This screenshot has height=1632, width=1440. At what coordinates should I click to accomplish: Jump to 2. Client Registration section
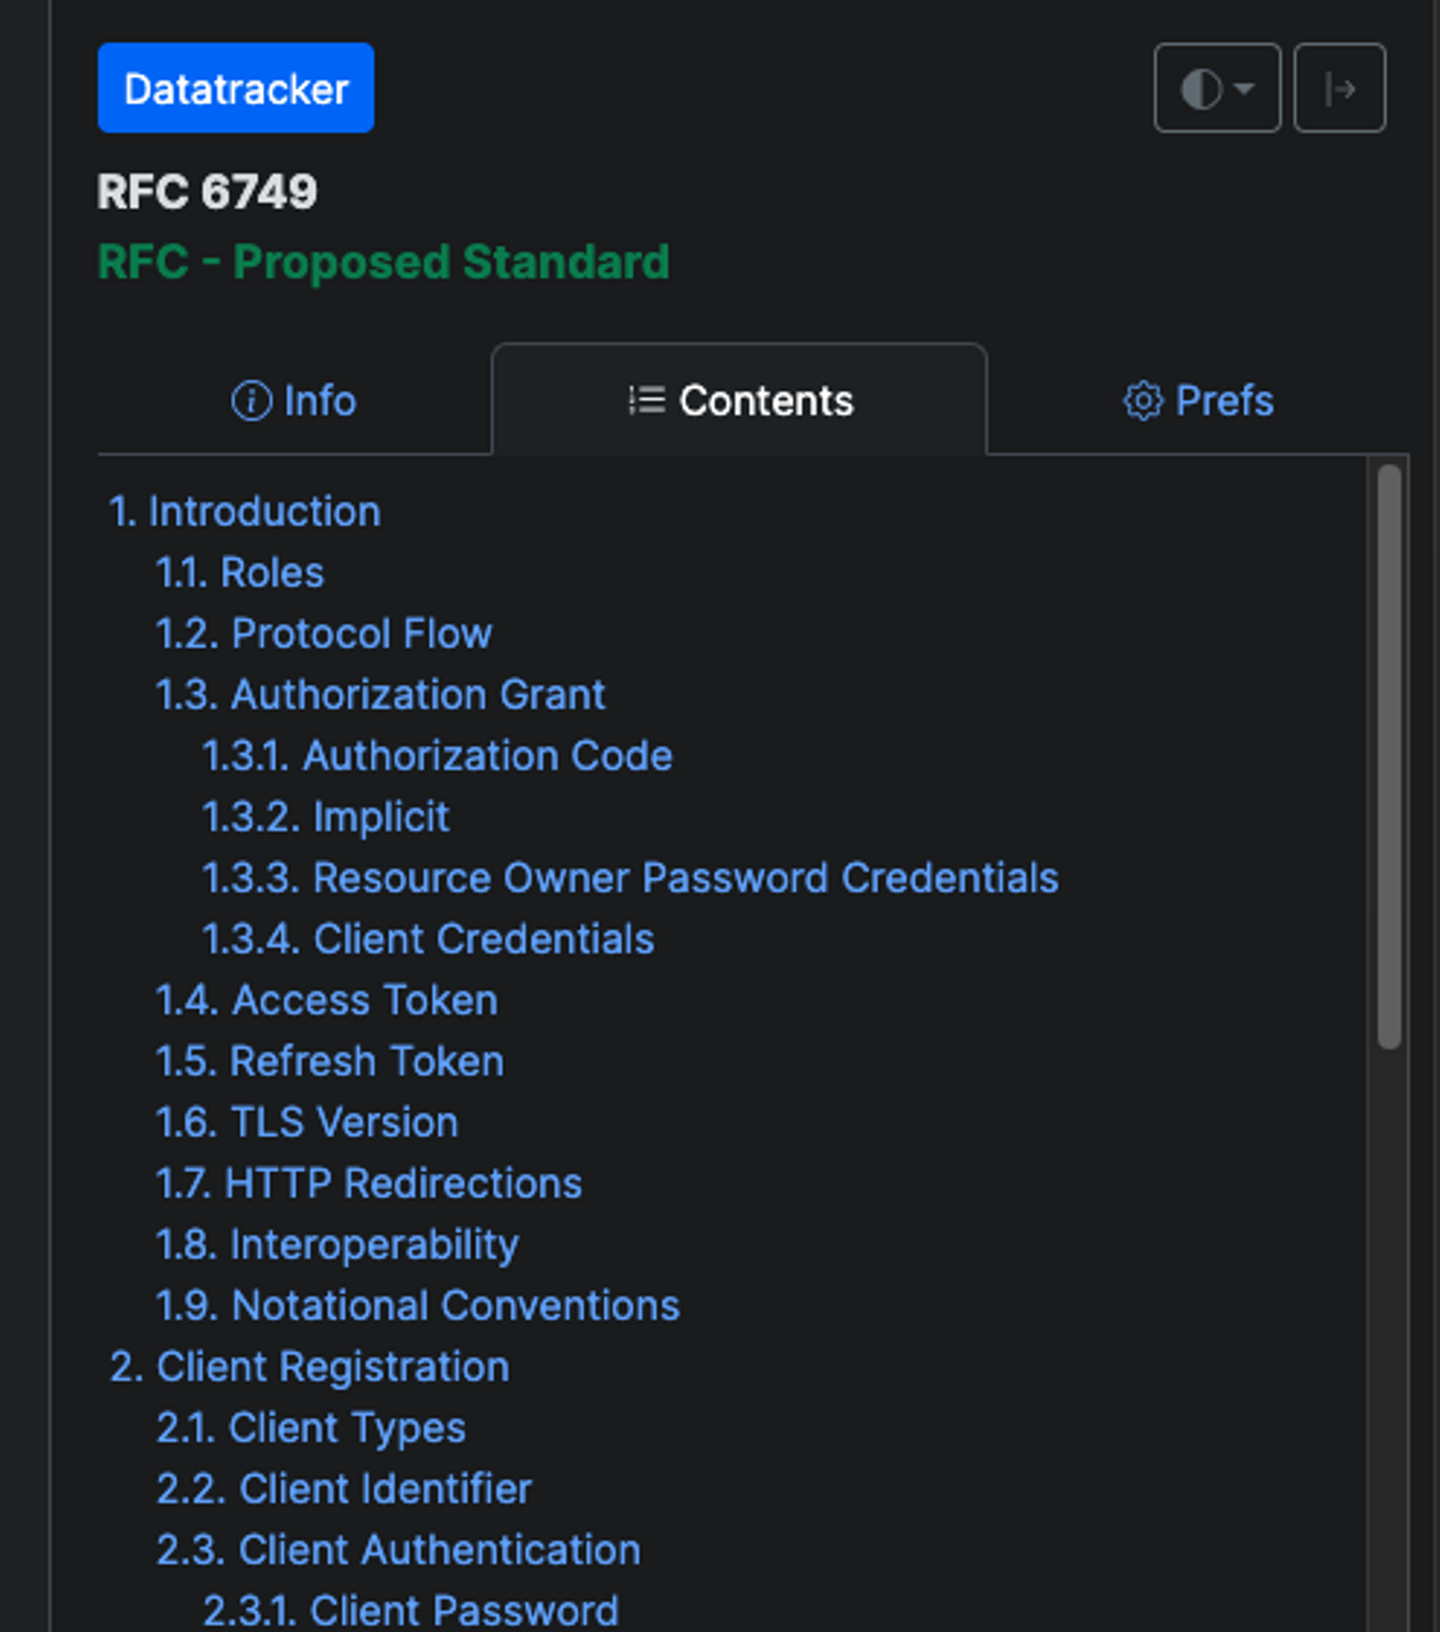(x=309, y=1367)
